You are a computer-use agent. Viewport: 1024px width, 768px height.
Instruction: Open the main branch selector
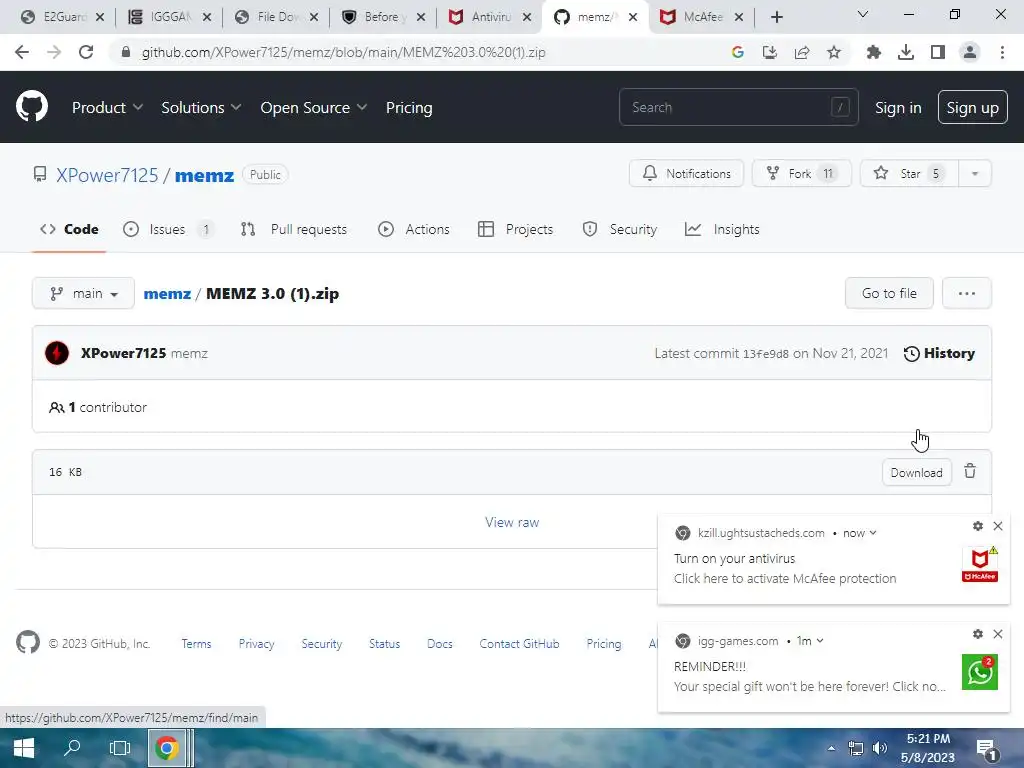tap(83, 293)
